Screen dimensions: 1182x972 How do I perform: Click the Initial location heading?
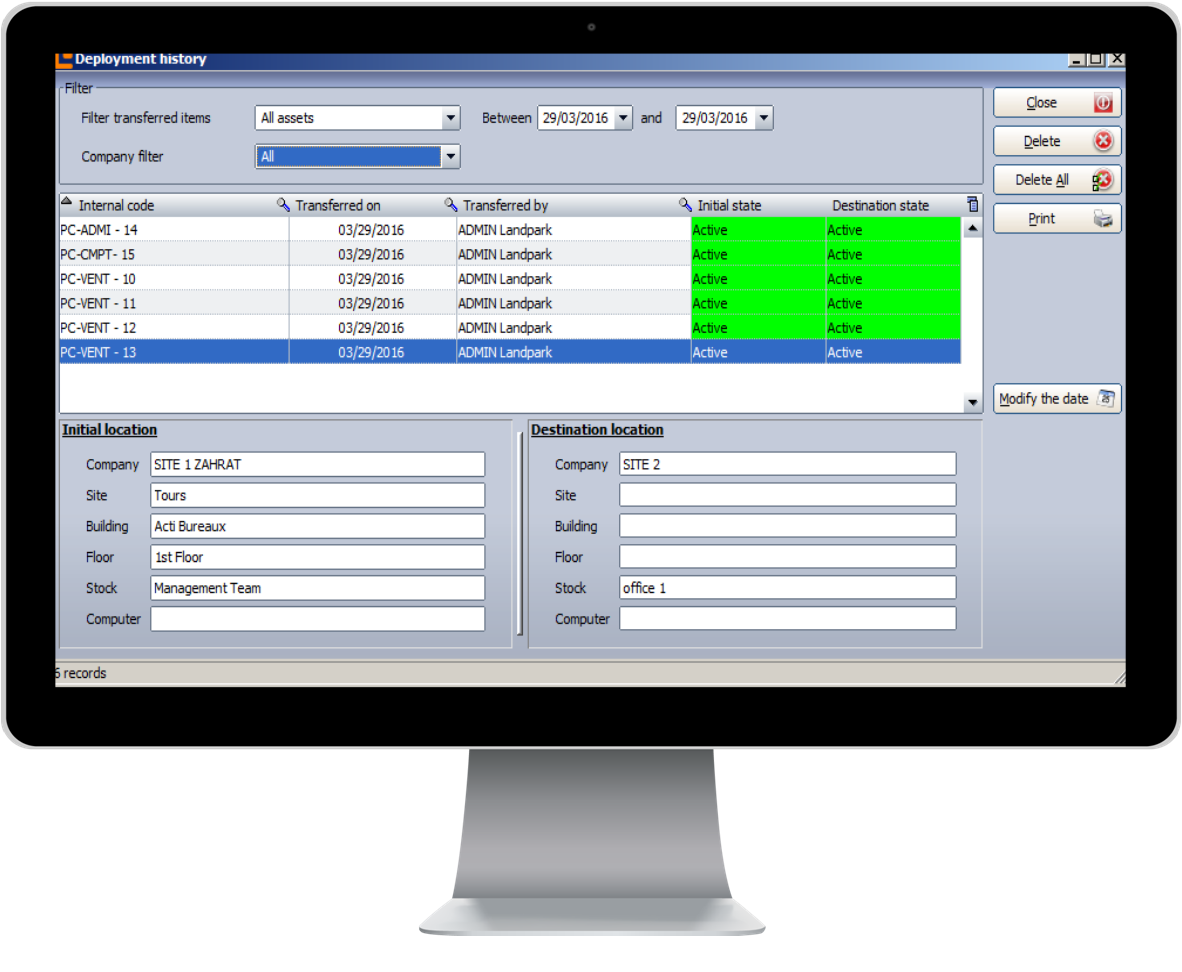pos(109,430)
